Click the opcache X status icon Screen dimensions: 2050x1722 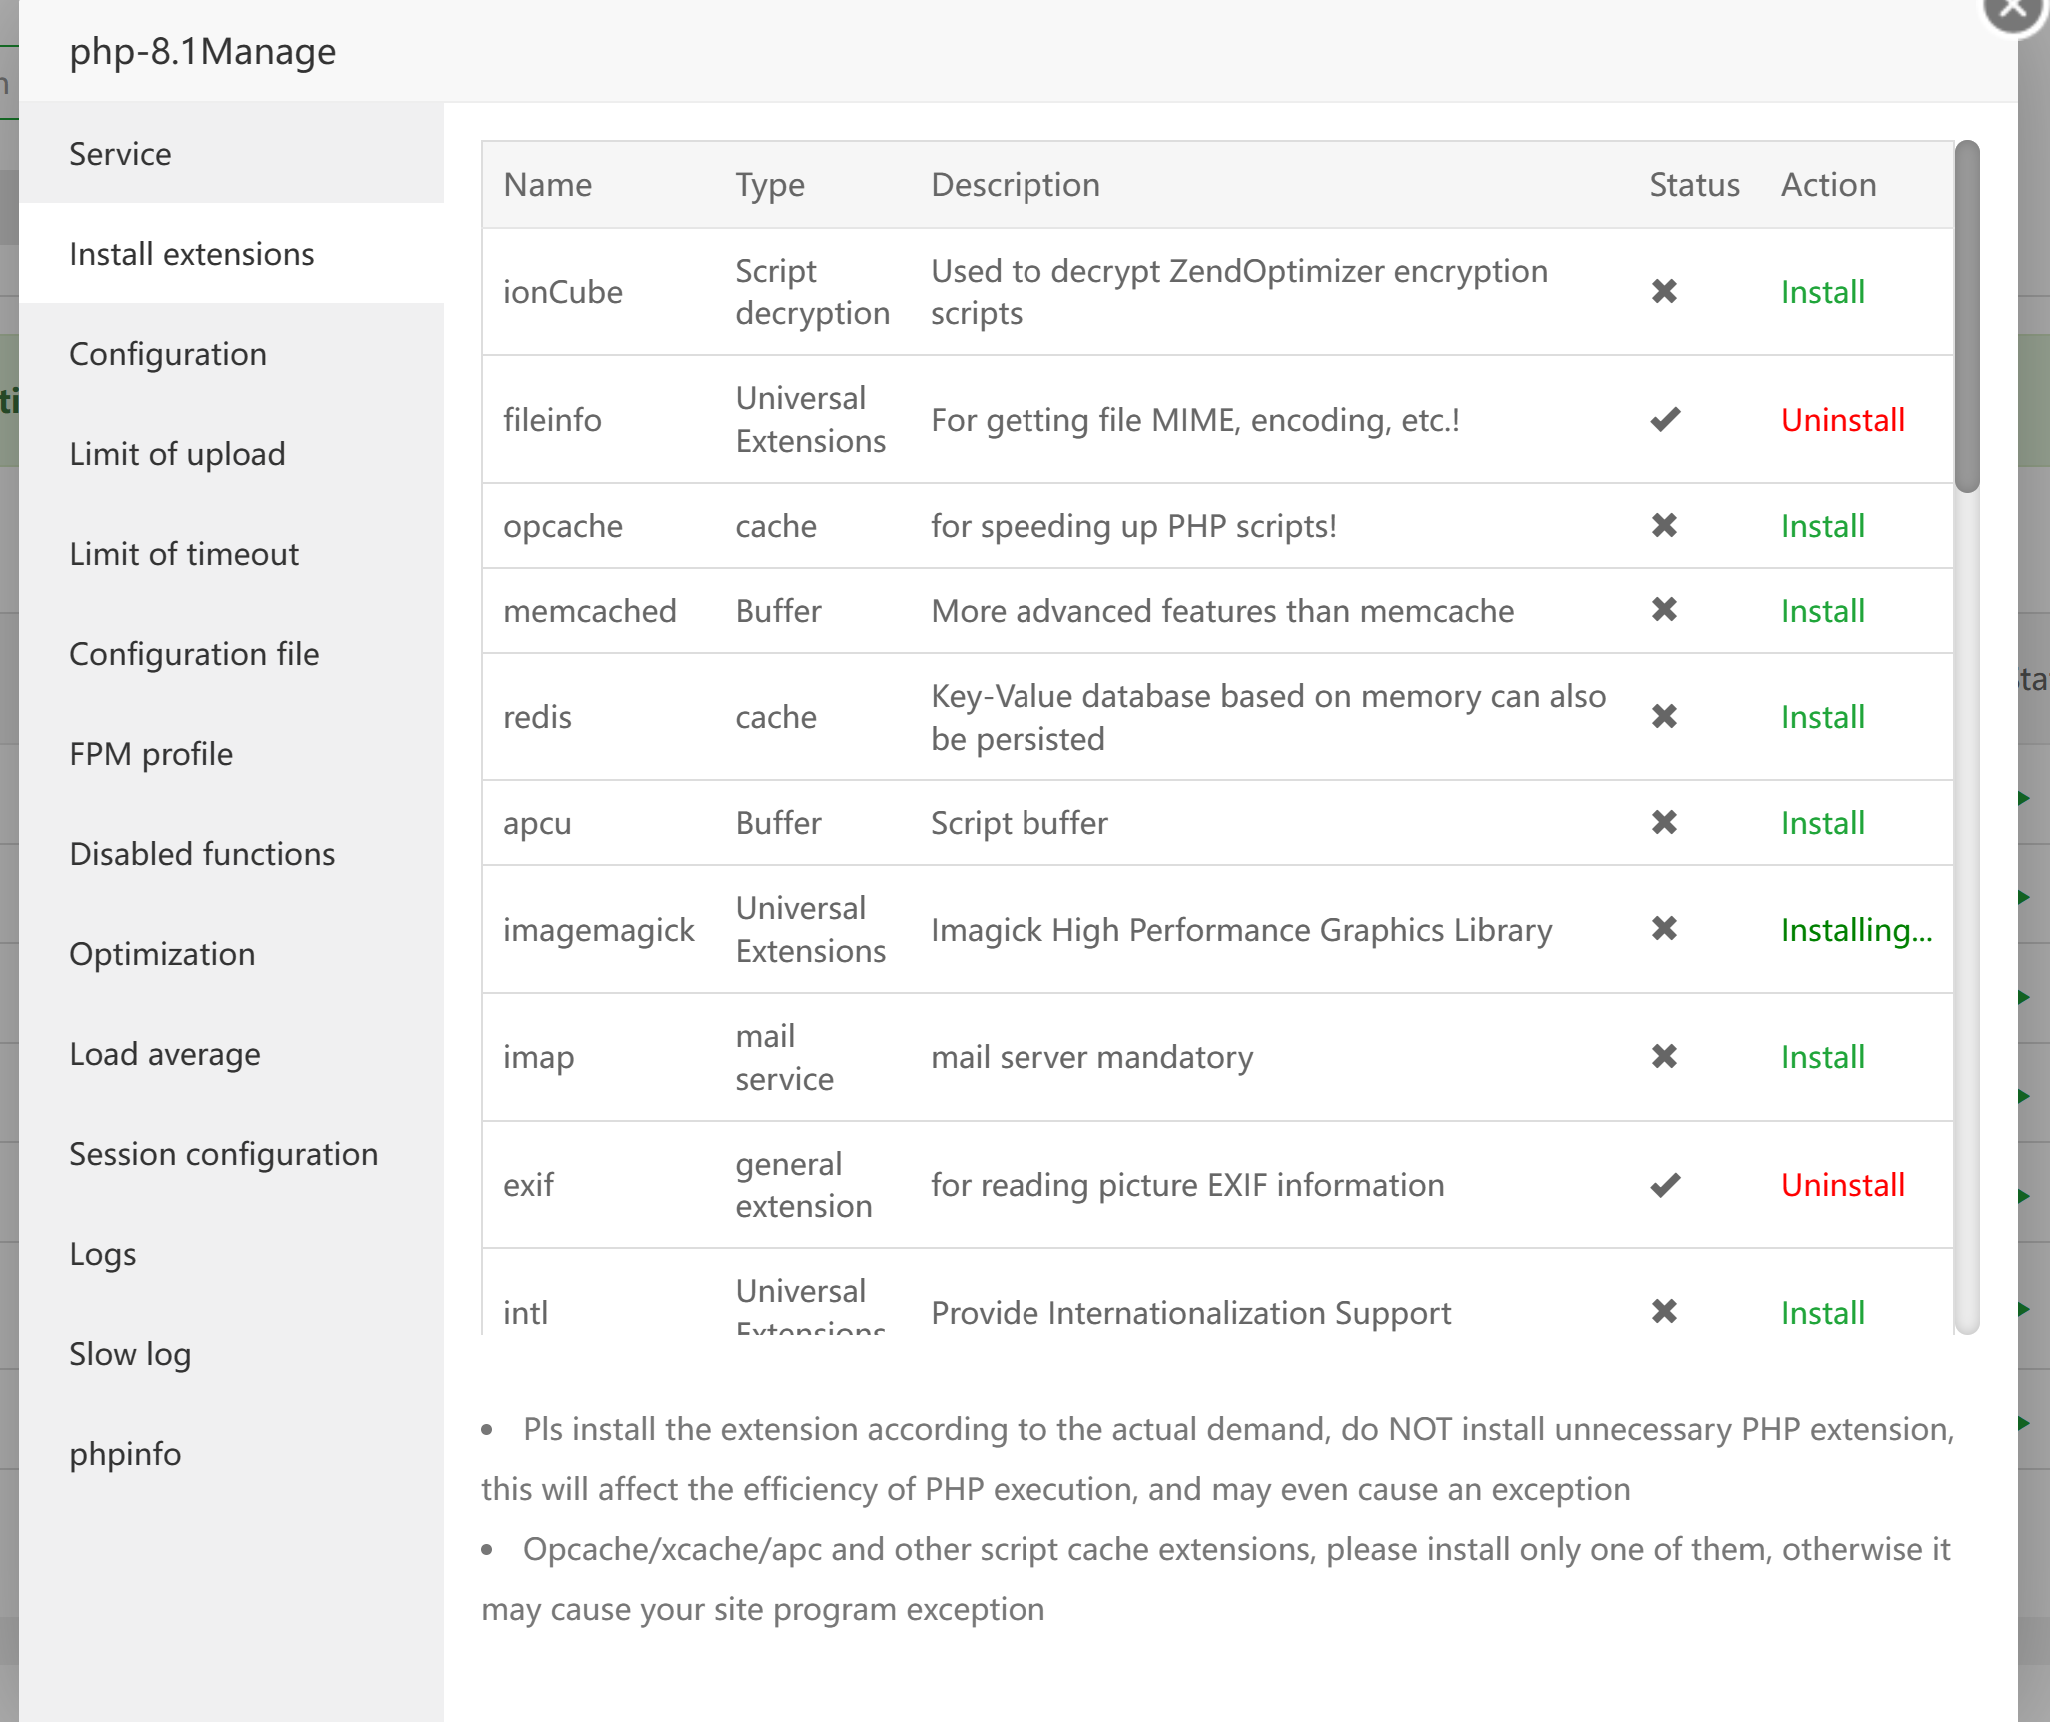pos(1664,526)
